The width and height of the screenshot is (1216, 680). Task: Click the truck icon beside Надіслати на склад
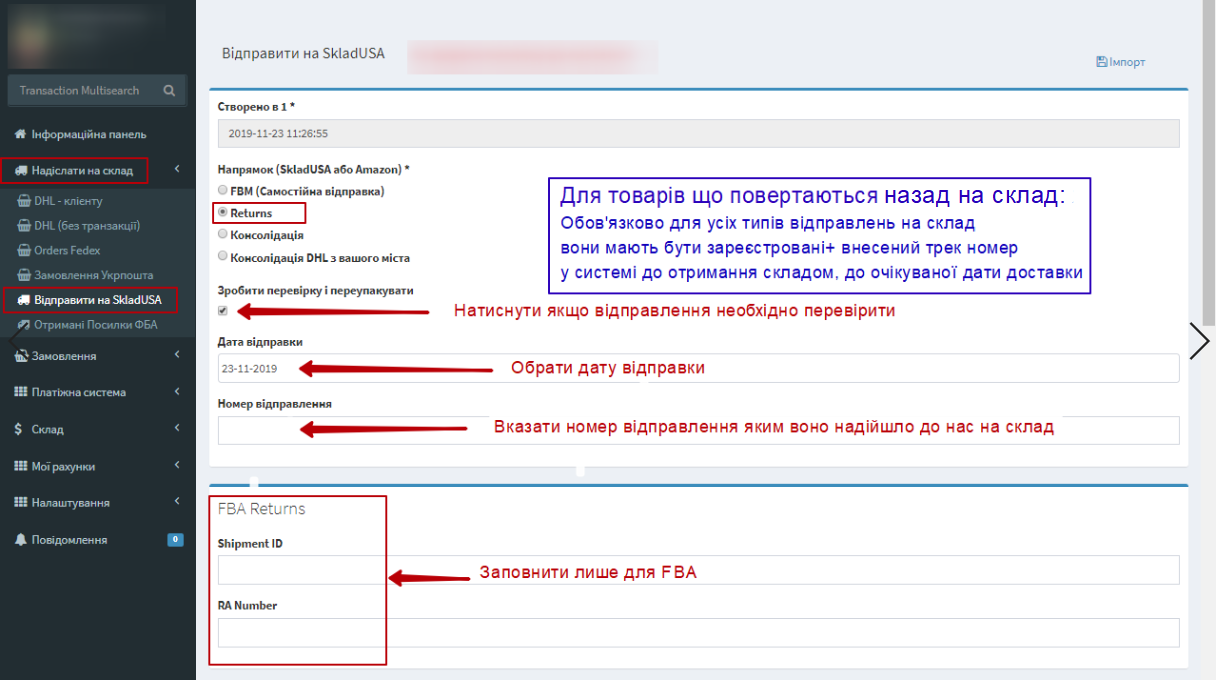20,171
